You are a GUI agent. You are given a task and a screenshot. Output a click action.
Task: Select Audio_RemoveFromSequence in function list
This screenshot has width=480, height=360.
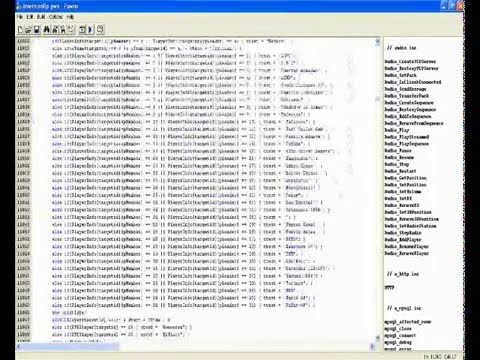(414, 123)
